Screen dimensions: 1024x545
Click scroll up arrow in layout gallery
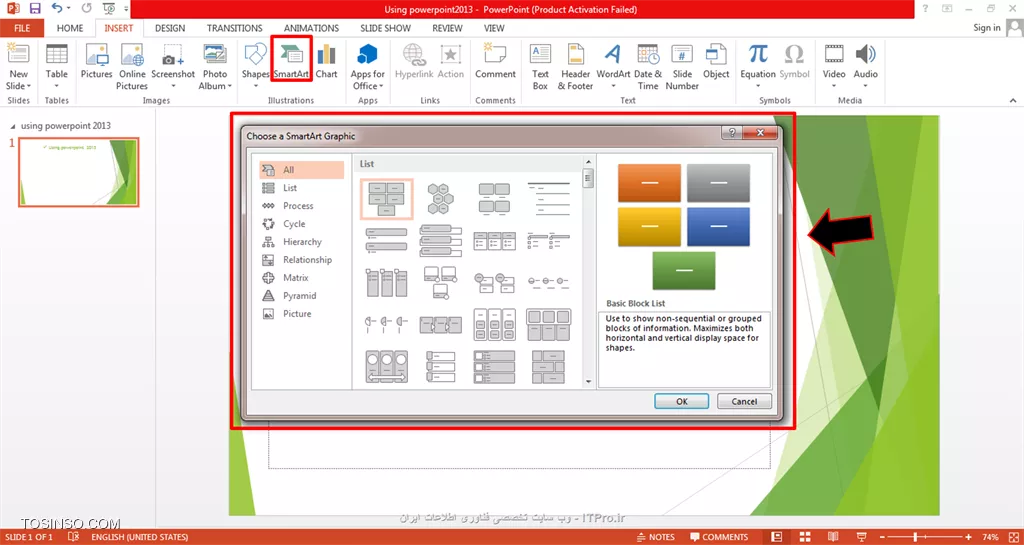coord(588,161)
